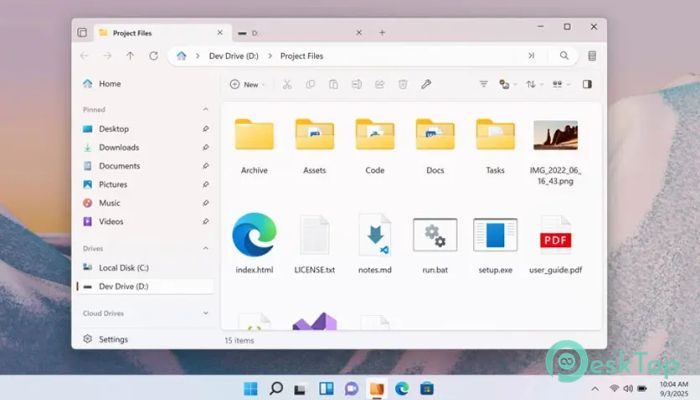Click the Refresh button in navigation bar

click(x=153, y=56)
